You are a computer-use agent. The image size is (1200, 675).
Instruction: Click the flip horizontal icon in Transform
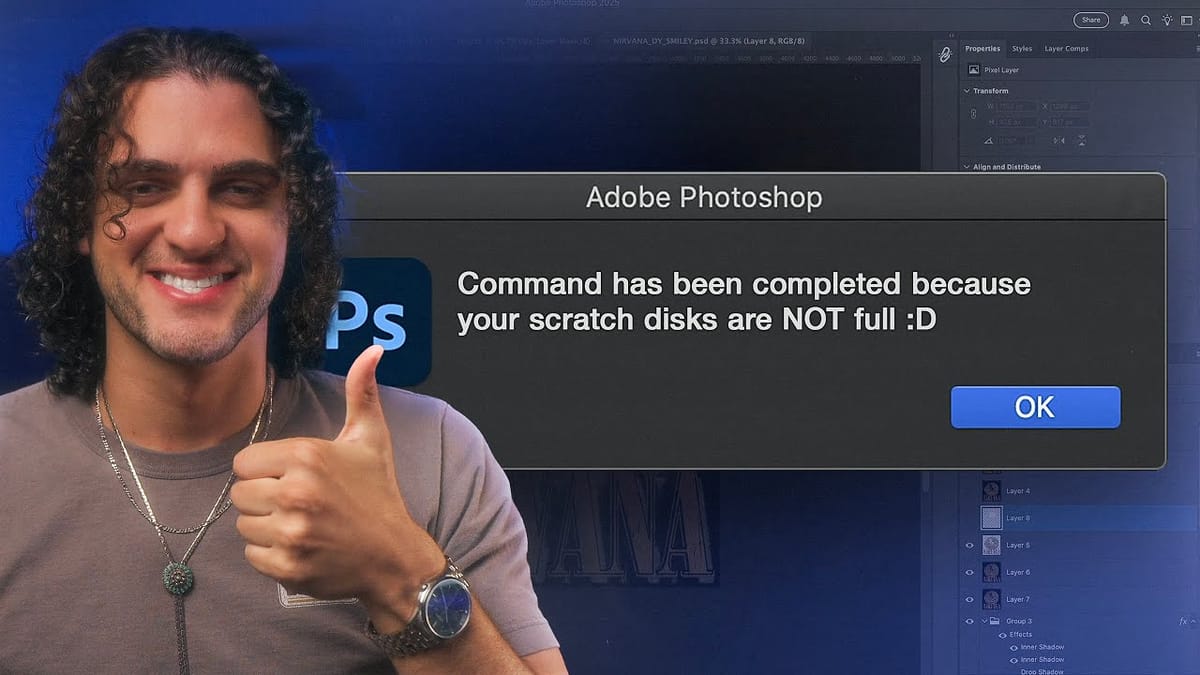coord(1060,139)
